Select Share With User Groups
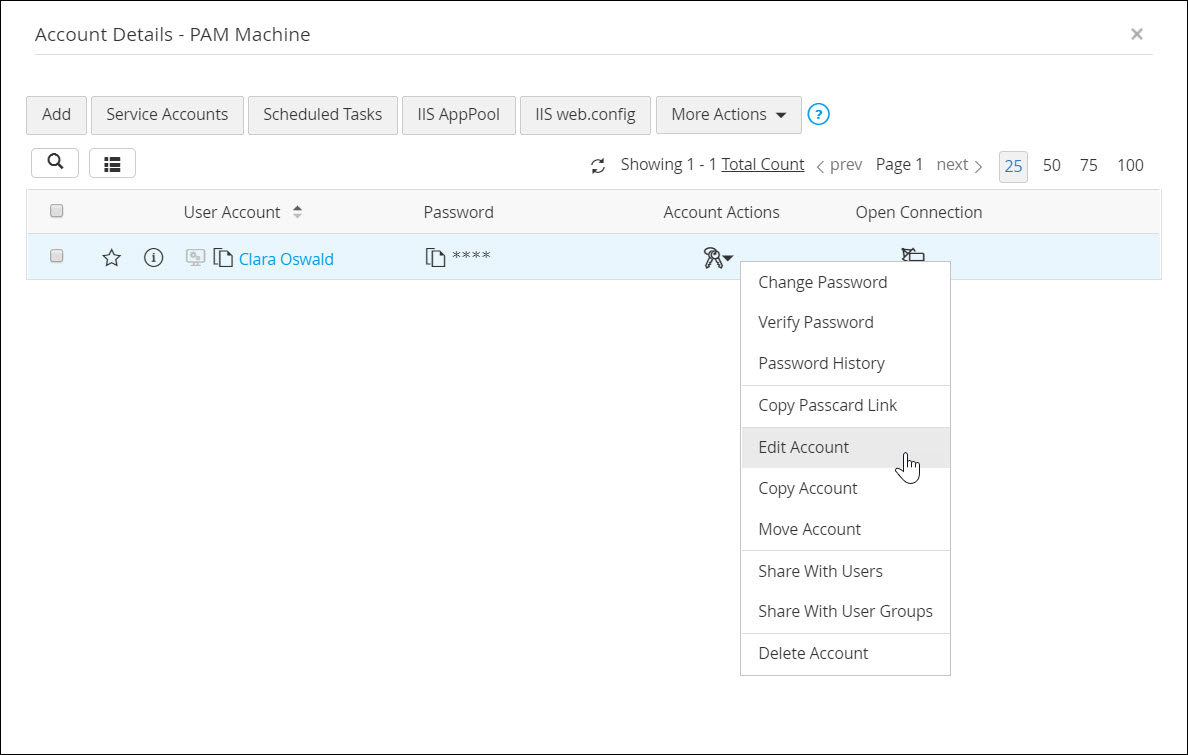This screenshot has width=1188, height=755. (845, 611)
